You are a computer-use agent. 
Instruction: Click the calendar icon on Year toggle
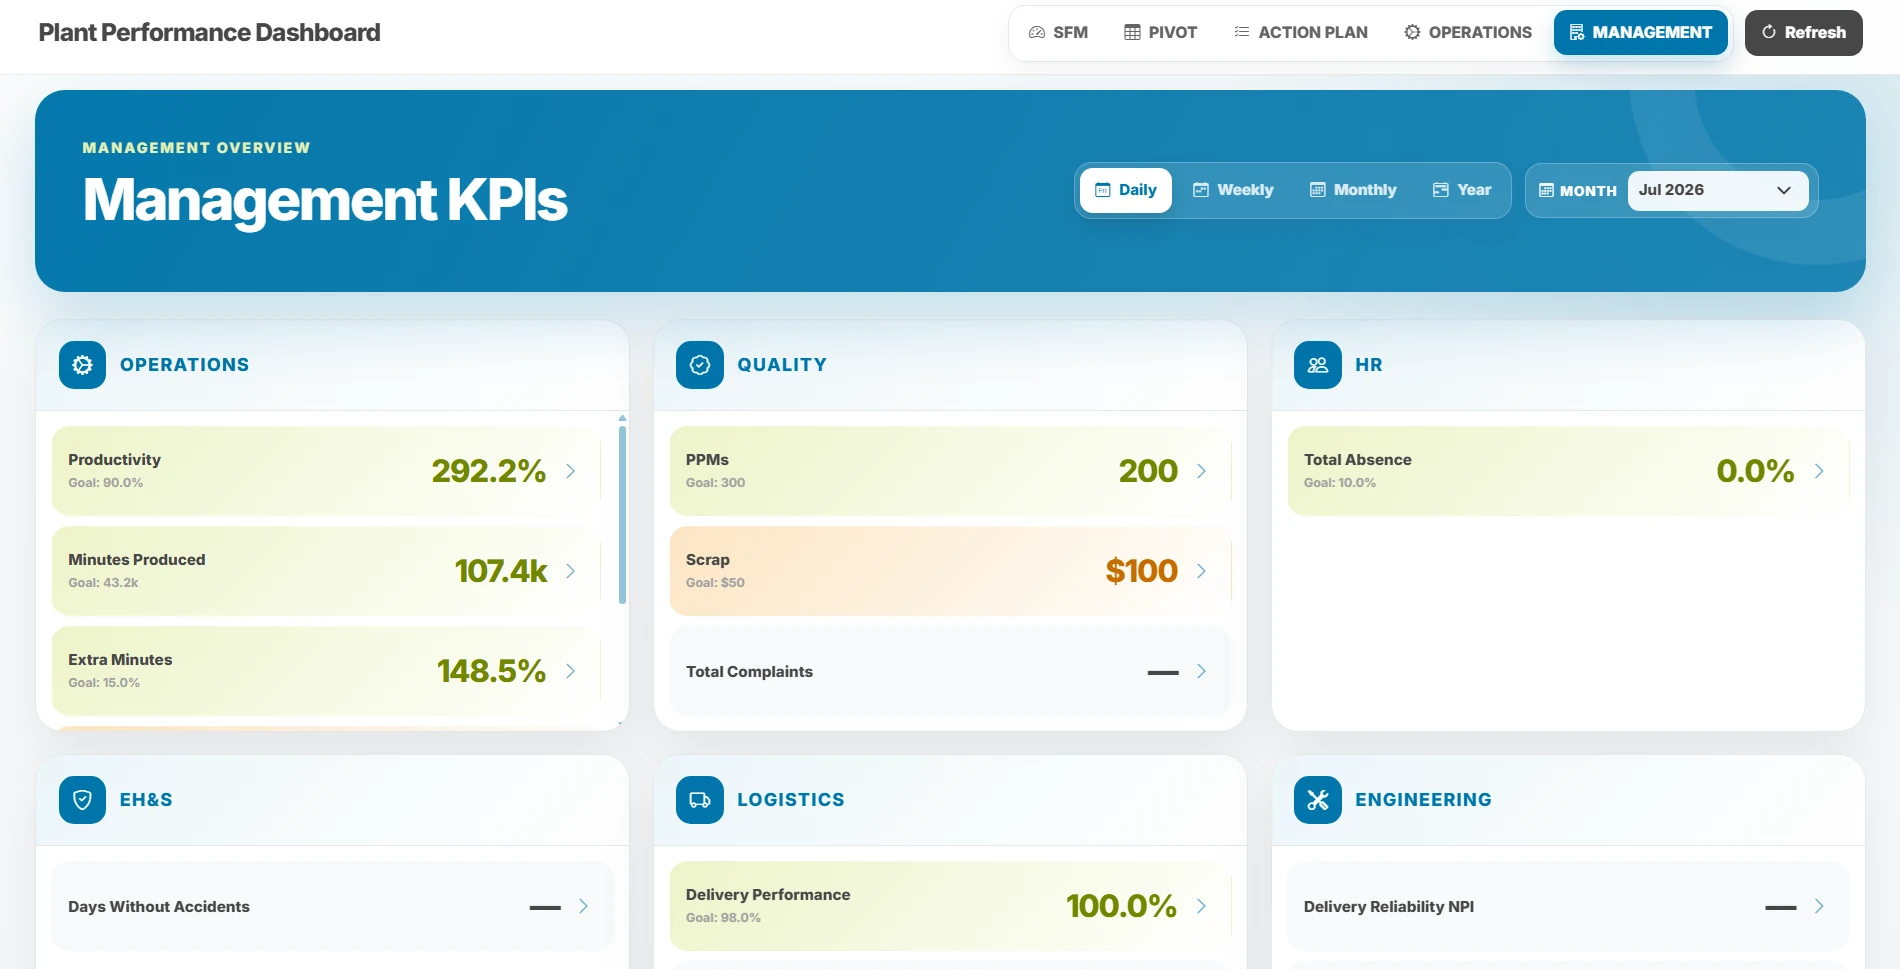coord(1441,190)
